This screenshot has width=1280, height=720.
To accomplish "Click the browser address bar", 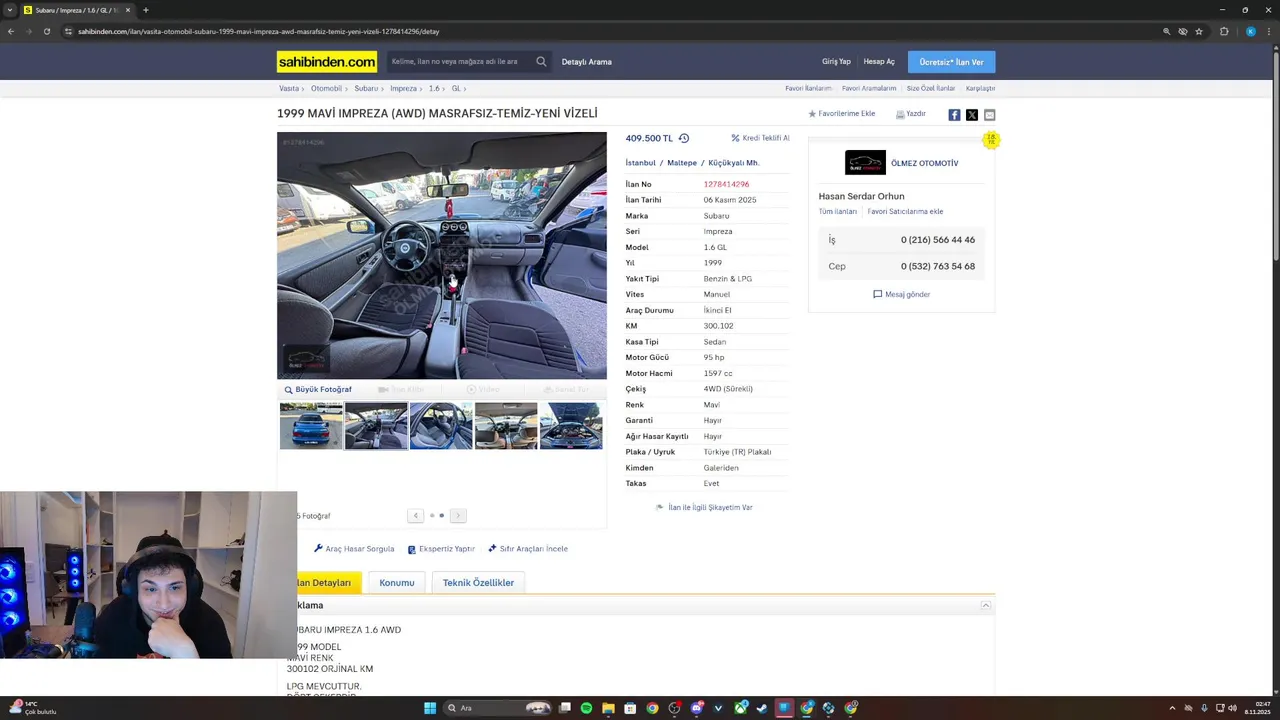I will coord(610,31).
